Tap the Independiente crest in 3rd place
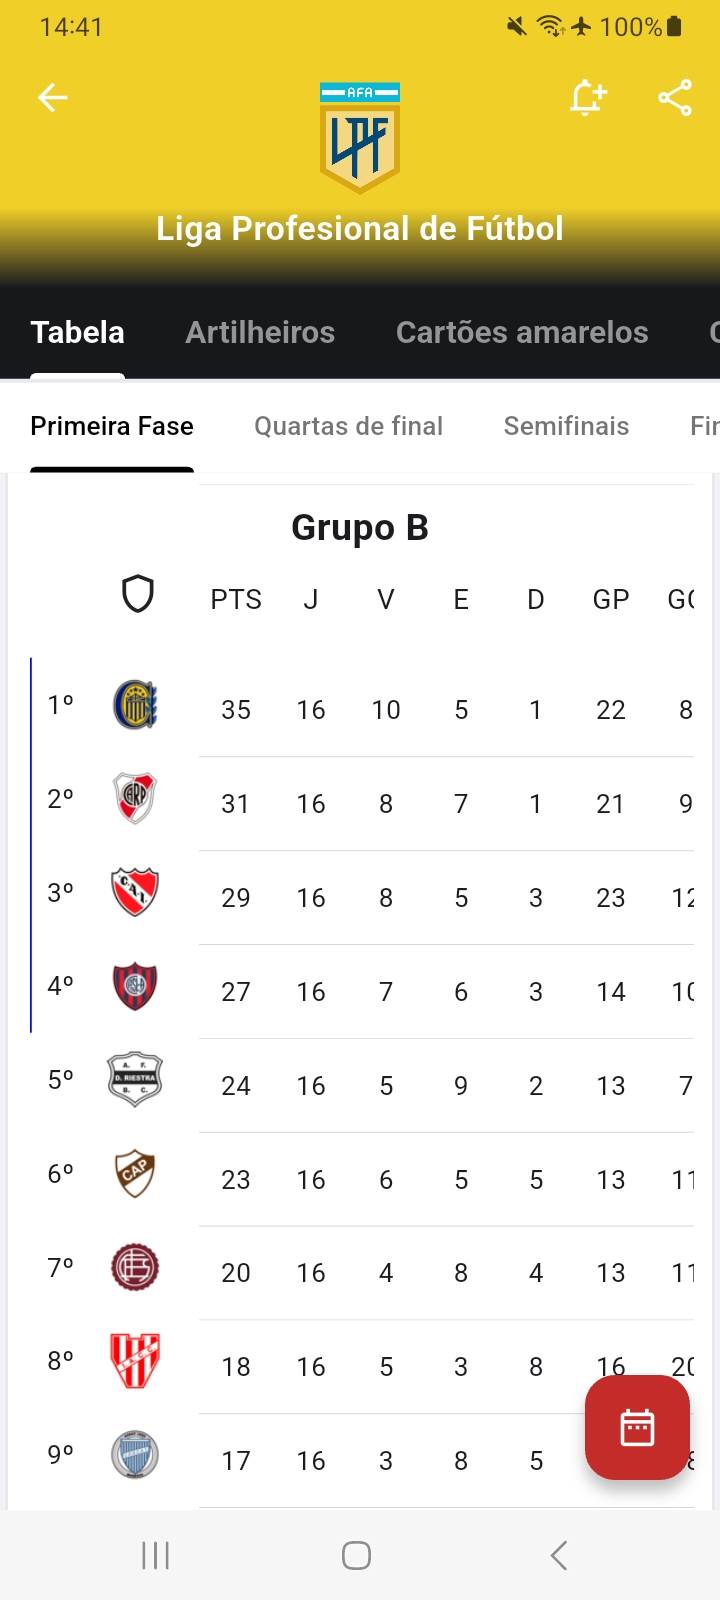This screenshot has height=1600, width=720. pos(135,892)
